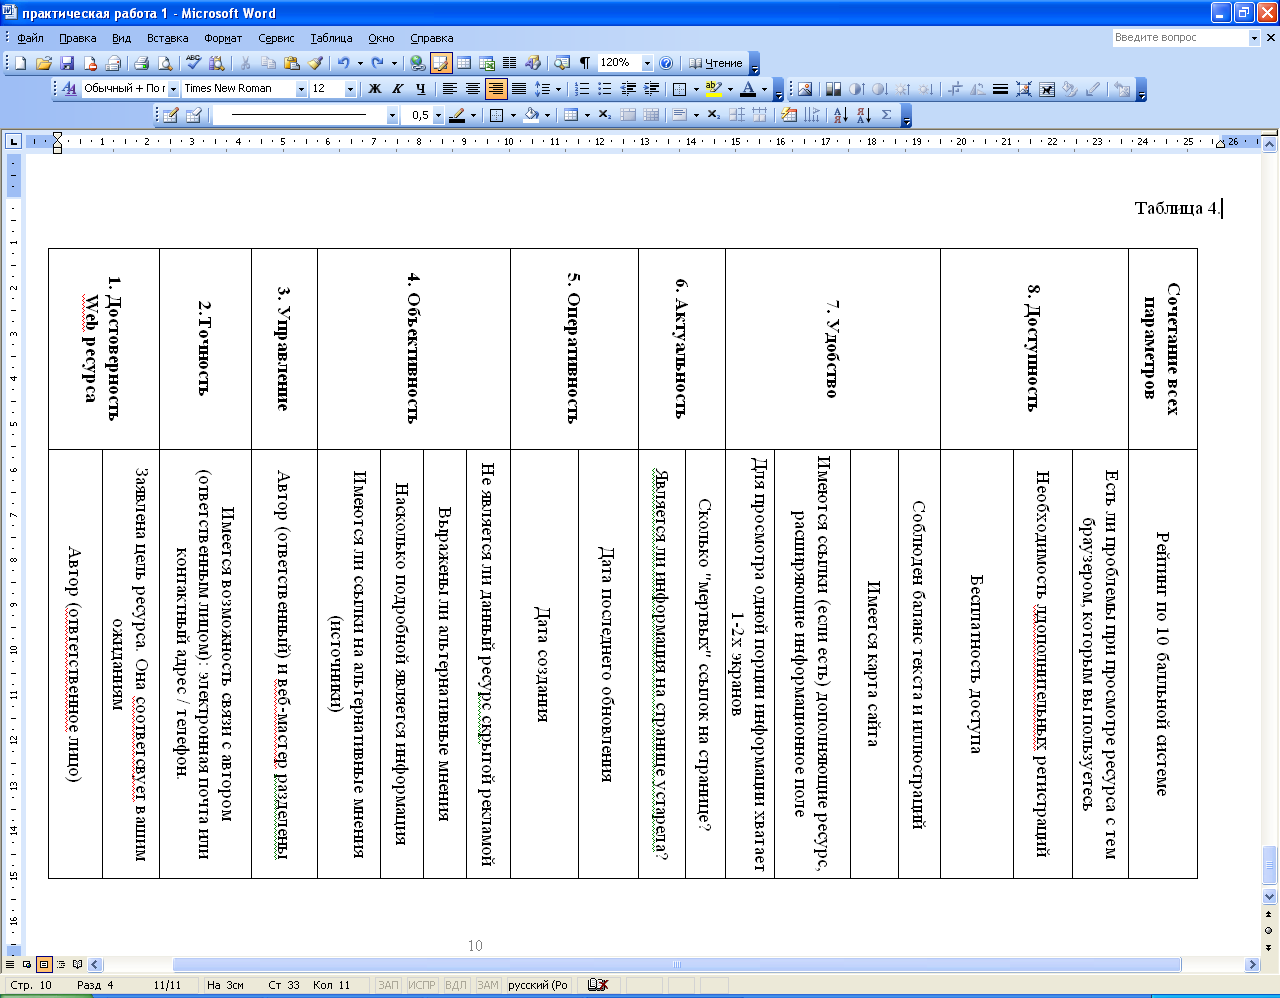1280x998 pixels.
Task: Open the Справка menu
Action: pos(431,38)
